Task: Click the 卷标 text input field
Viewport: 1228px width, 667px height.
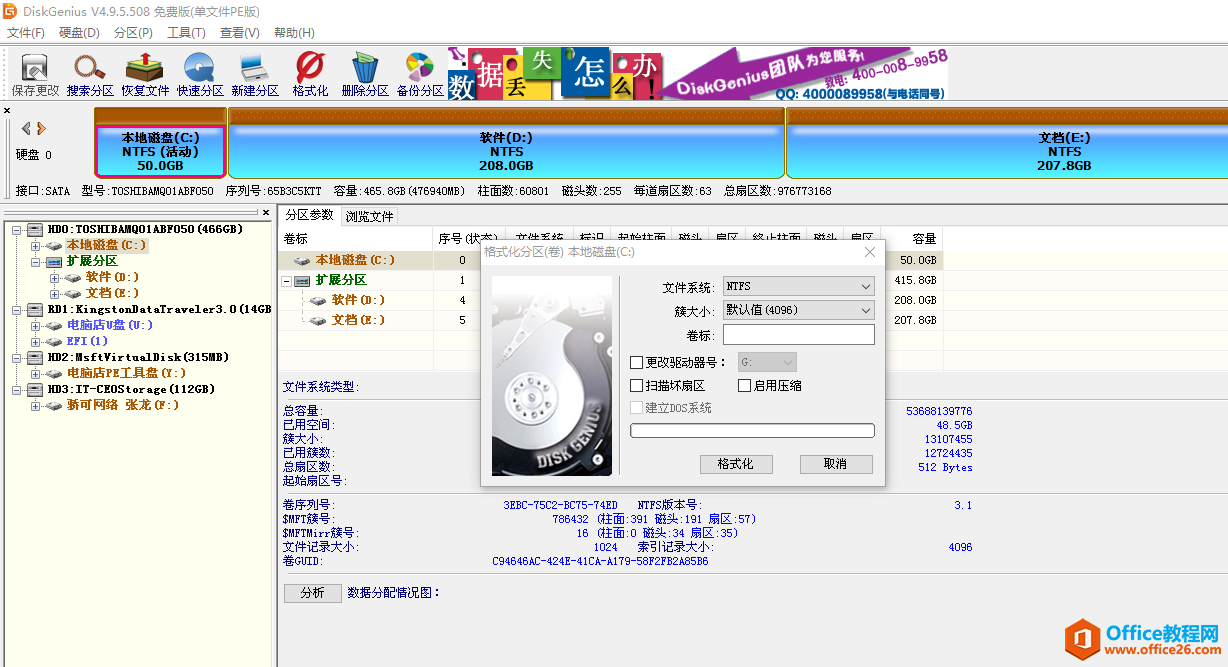Action: (798, 334)
